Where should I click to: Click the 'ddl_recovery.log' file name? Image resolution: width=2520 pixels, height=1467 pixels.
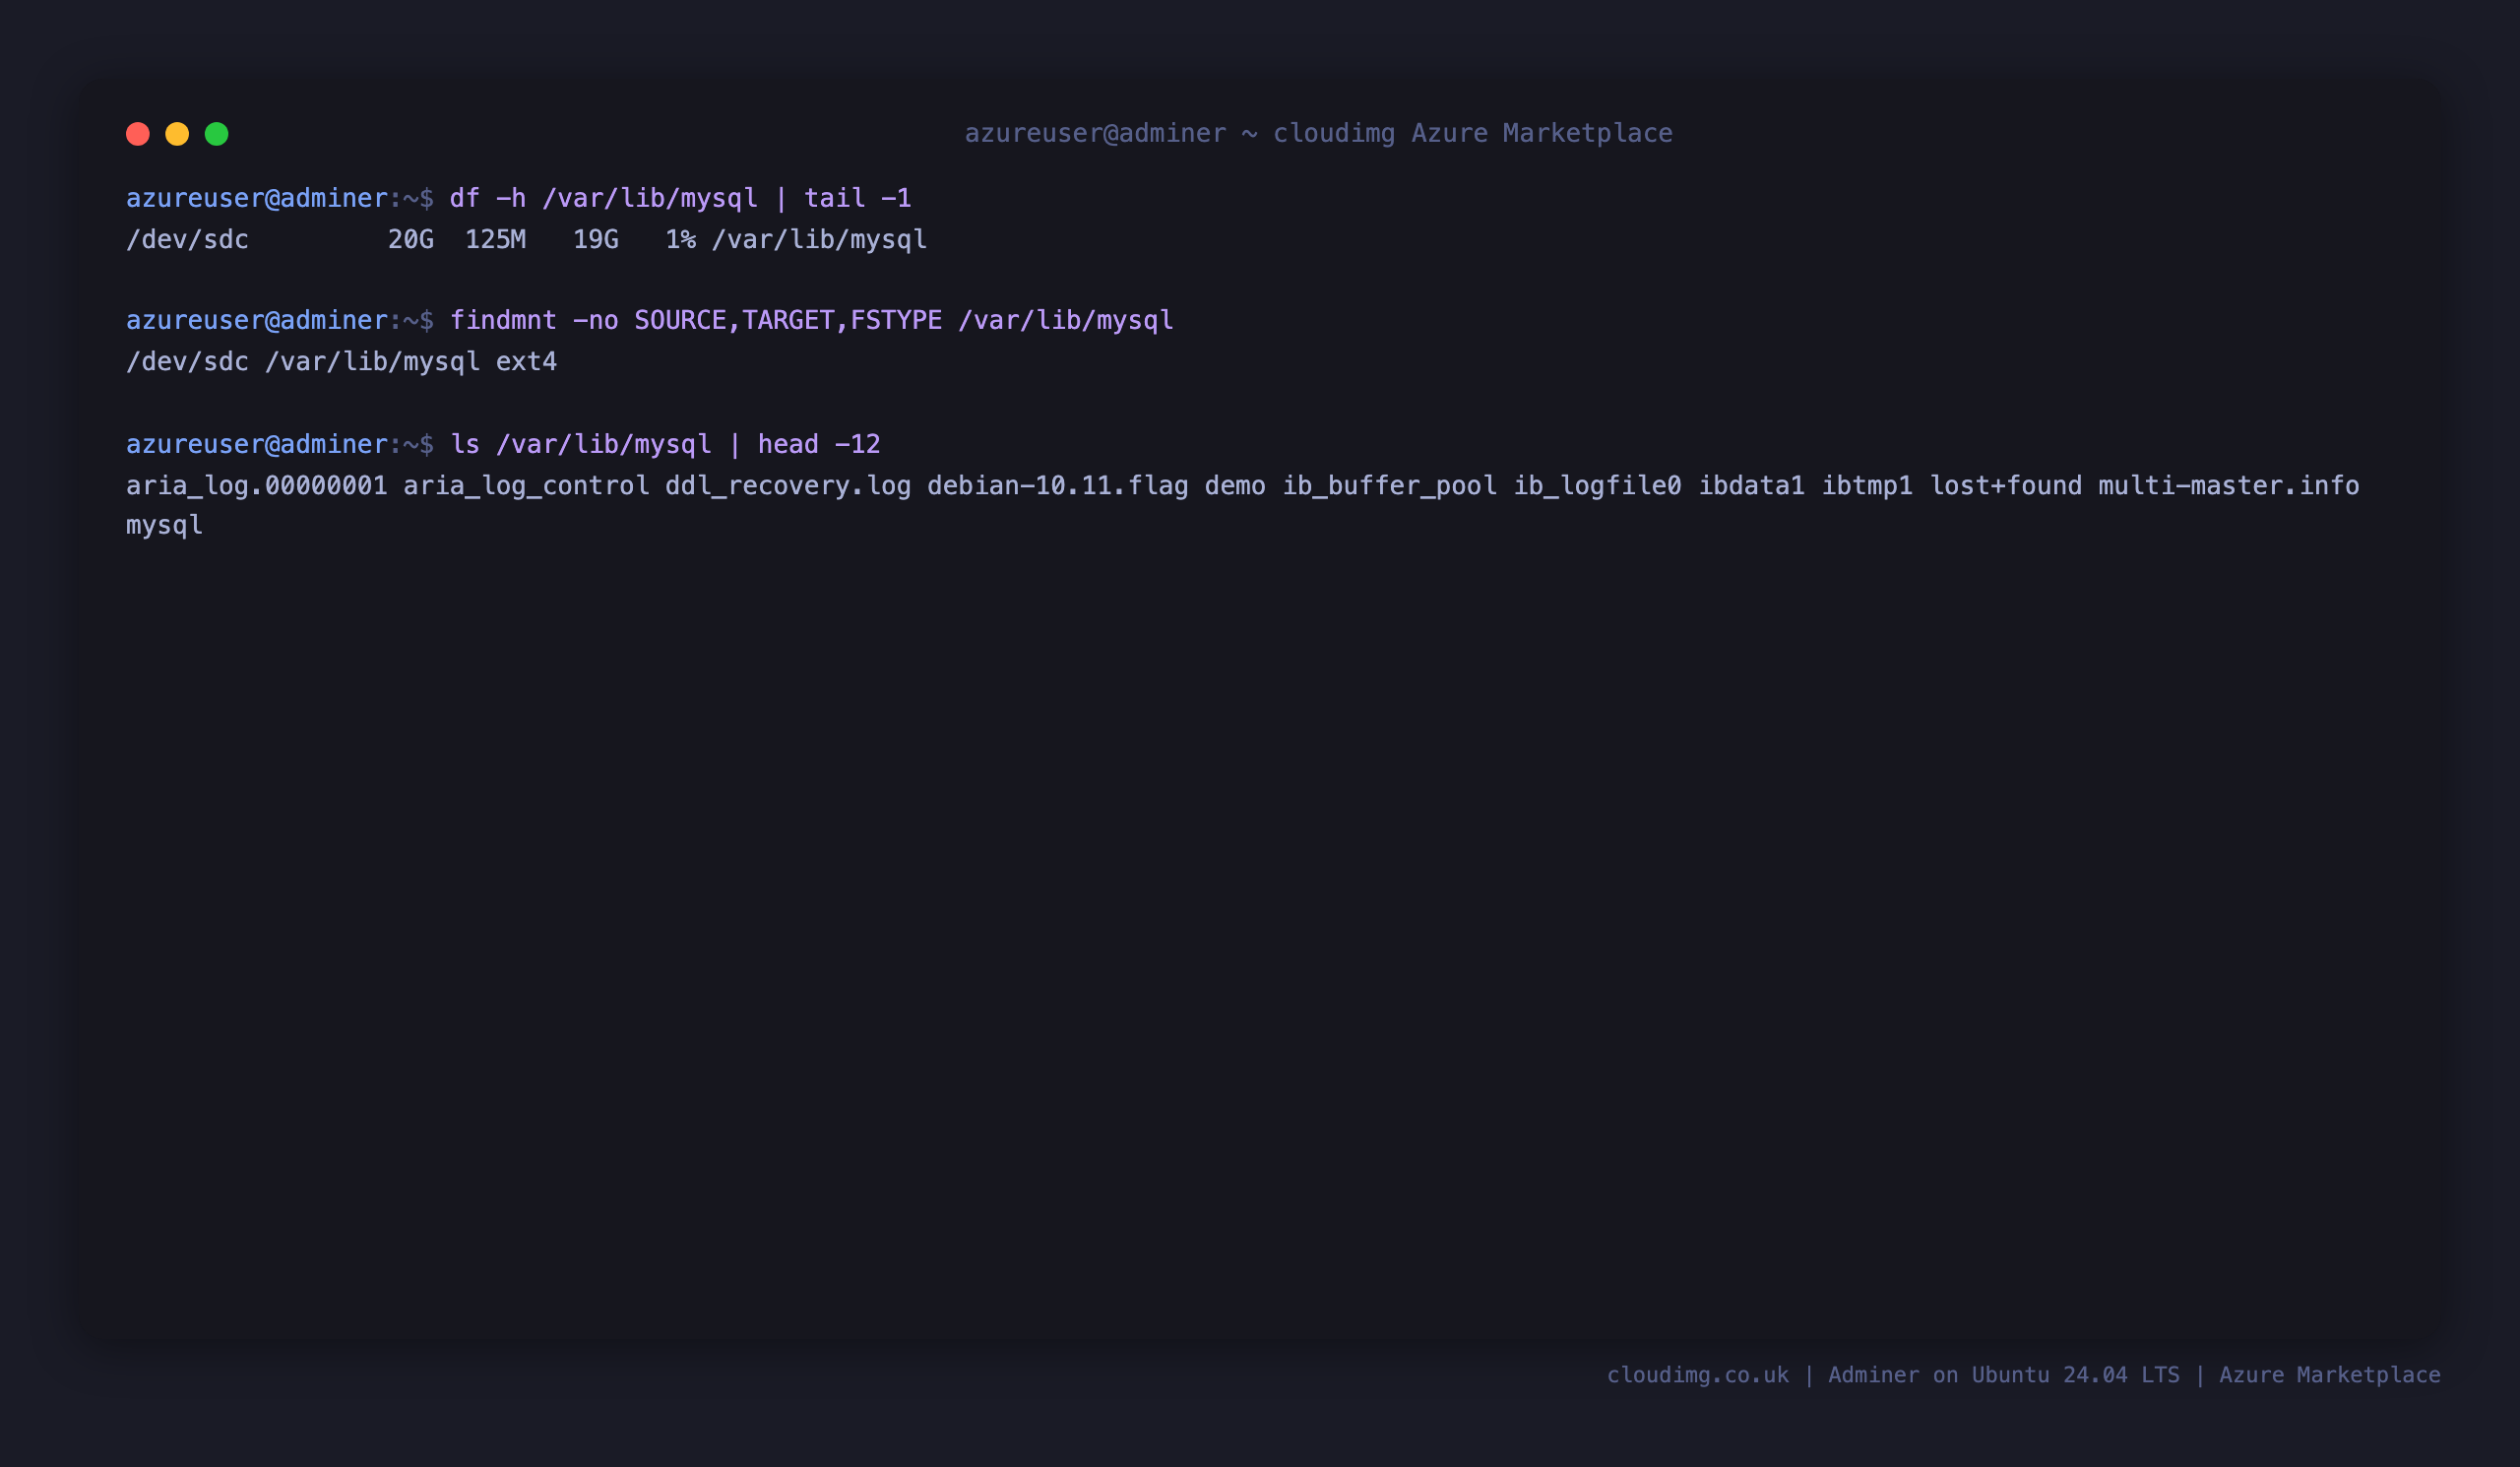(788, 486)
